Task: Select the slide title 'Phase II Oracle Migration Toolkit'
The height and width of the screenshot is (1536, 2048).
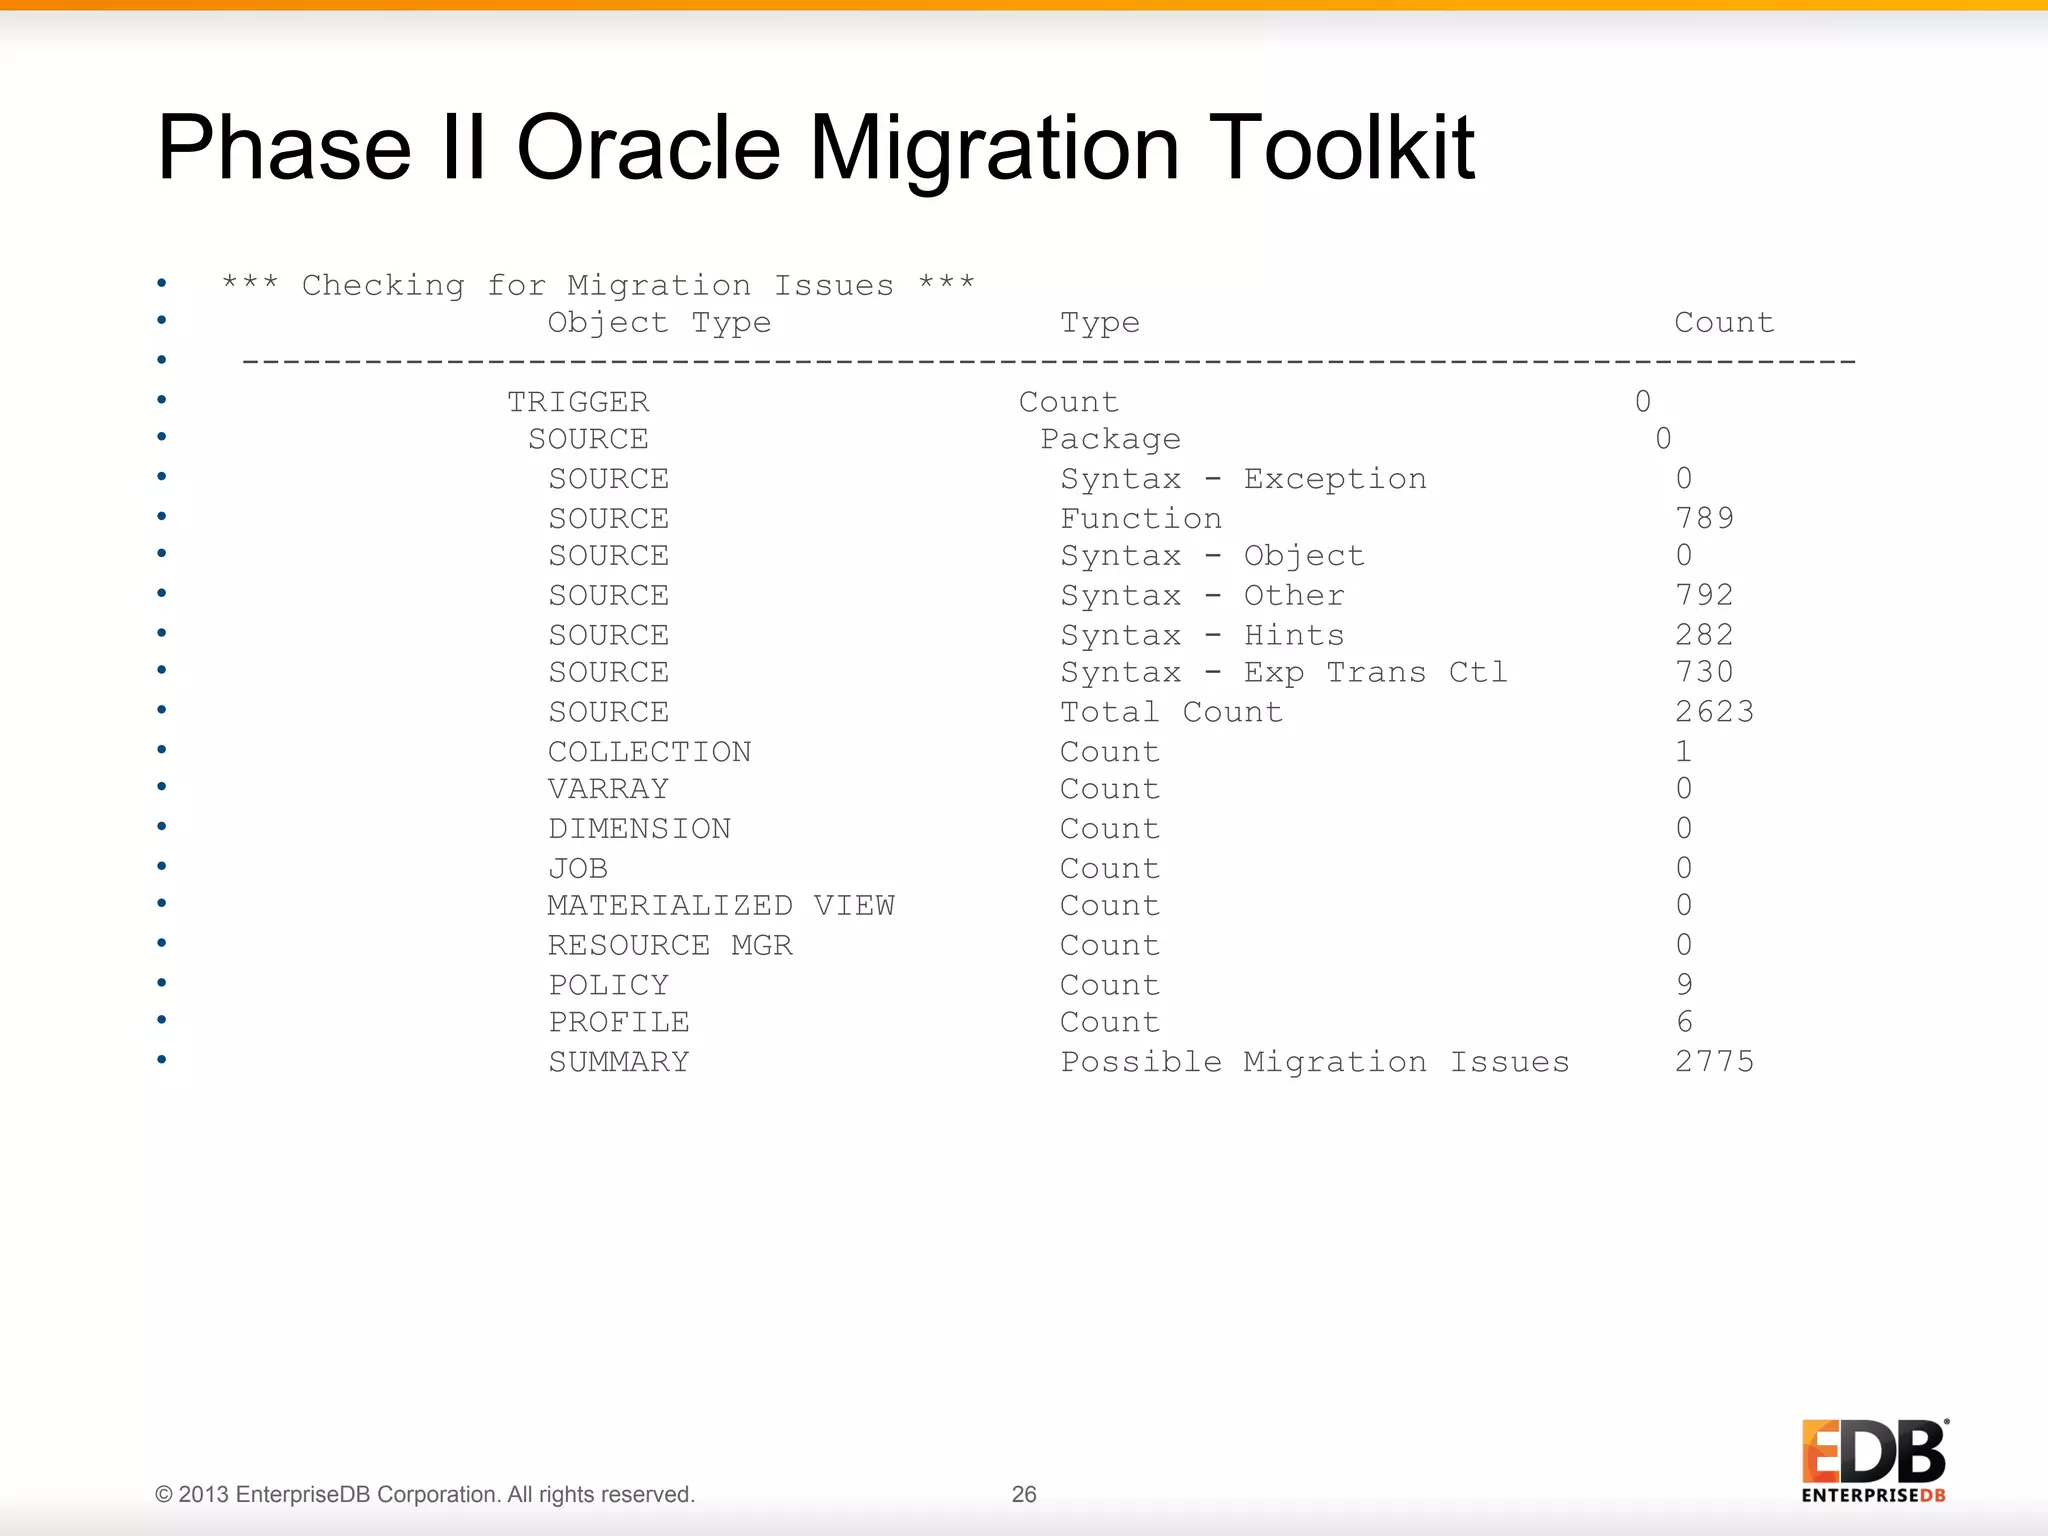Action: pyautogui.click(x=816, y=148)
